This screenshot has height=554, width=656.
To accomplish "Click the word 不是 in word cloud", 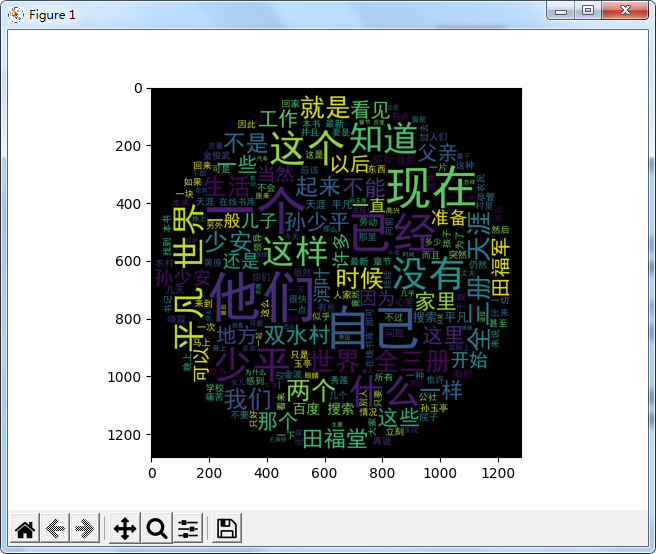I will coord(245,143).
